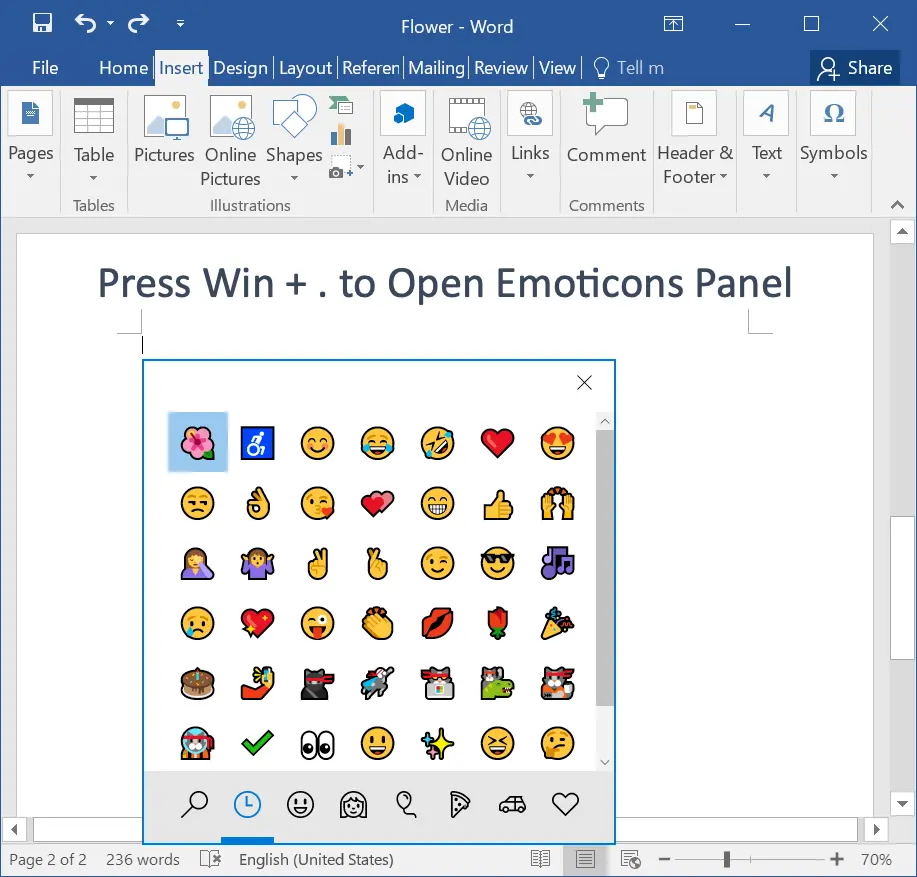This screenshot has width=917, height=877.
Task: Redo the last action
Action: pos(139,23)
